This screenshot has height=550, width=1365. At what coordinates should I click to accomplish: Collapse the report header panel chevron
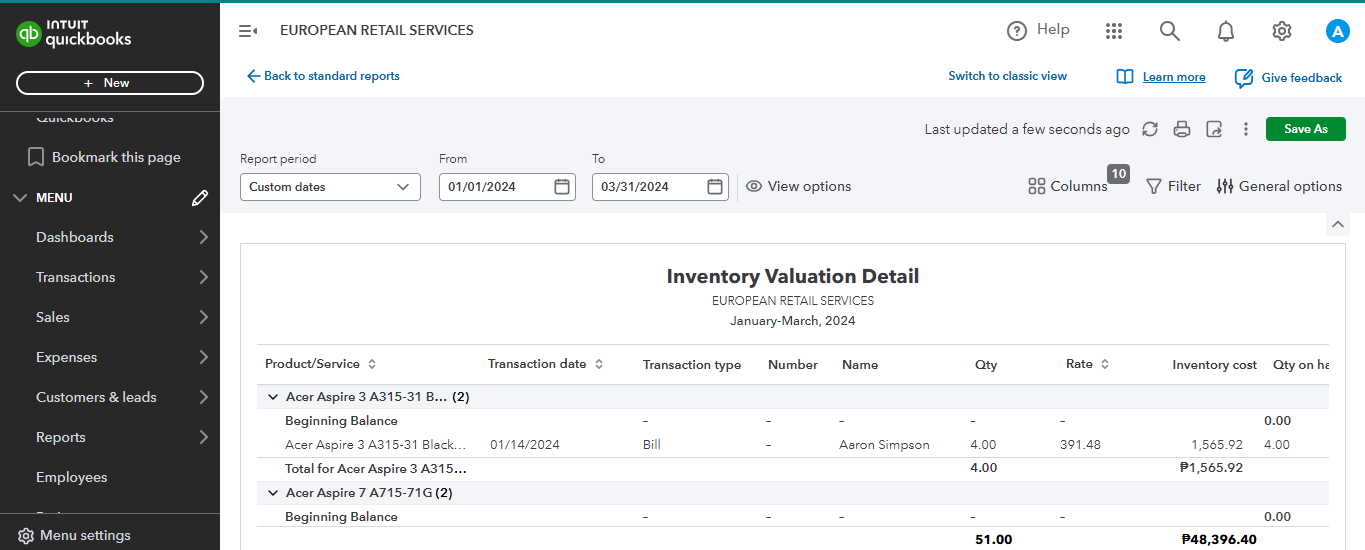coord(1338,224)
